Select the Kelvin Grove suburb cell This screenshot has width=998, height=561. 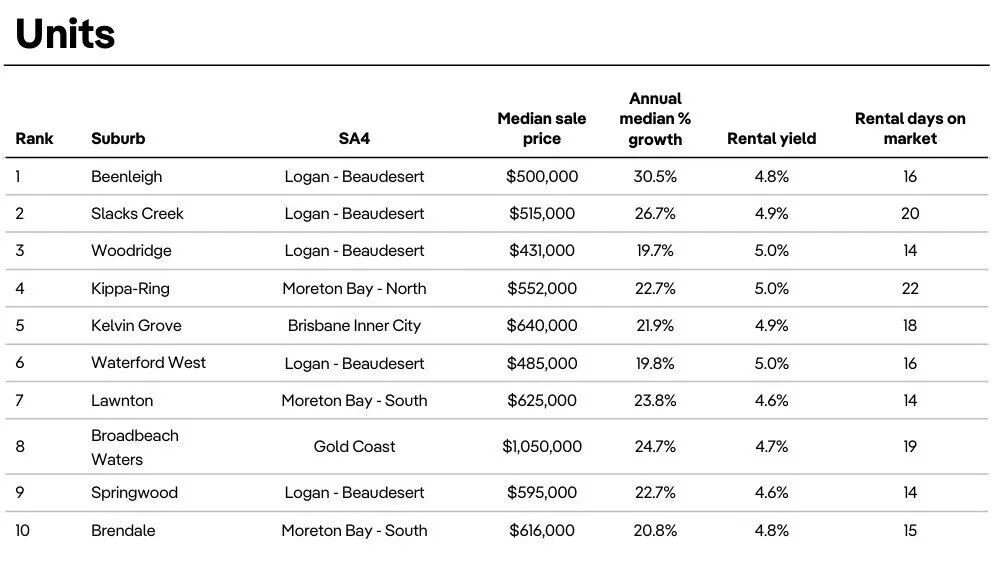click(136, 326)
